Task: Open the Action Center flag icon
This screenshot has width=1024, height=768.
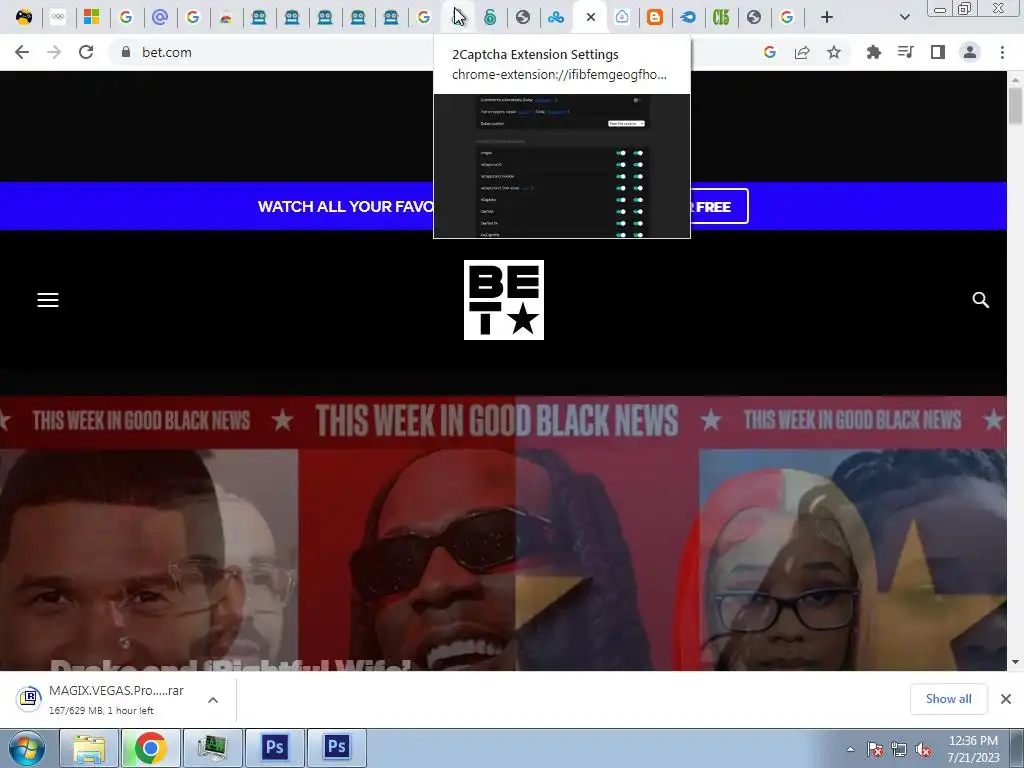Action: coord(875,749)
